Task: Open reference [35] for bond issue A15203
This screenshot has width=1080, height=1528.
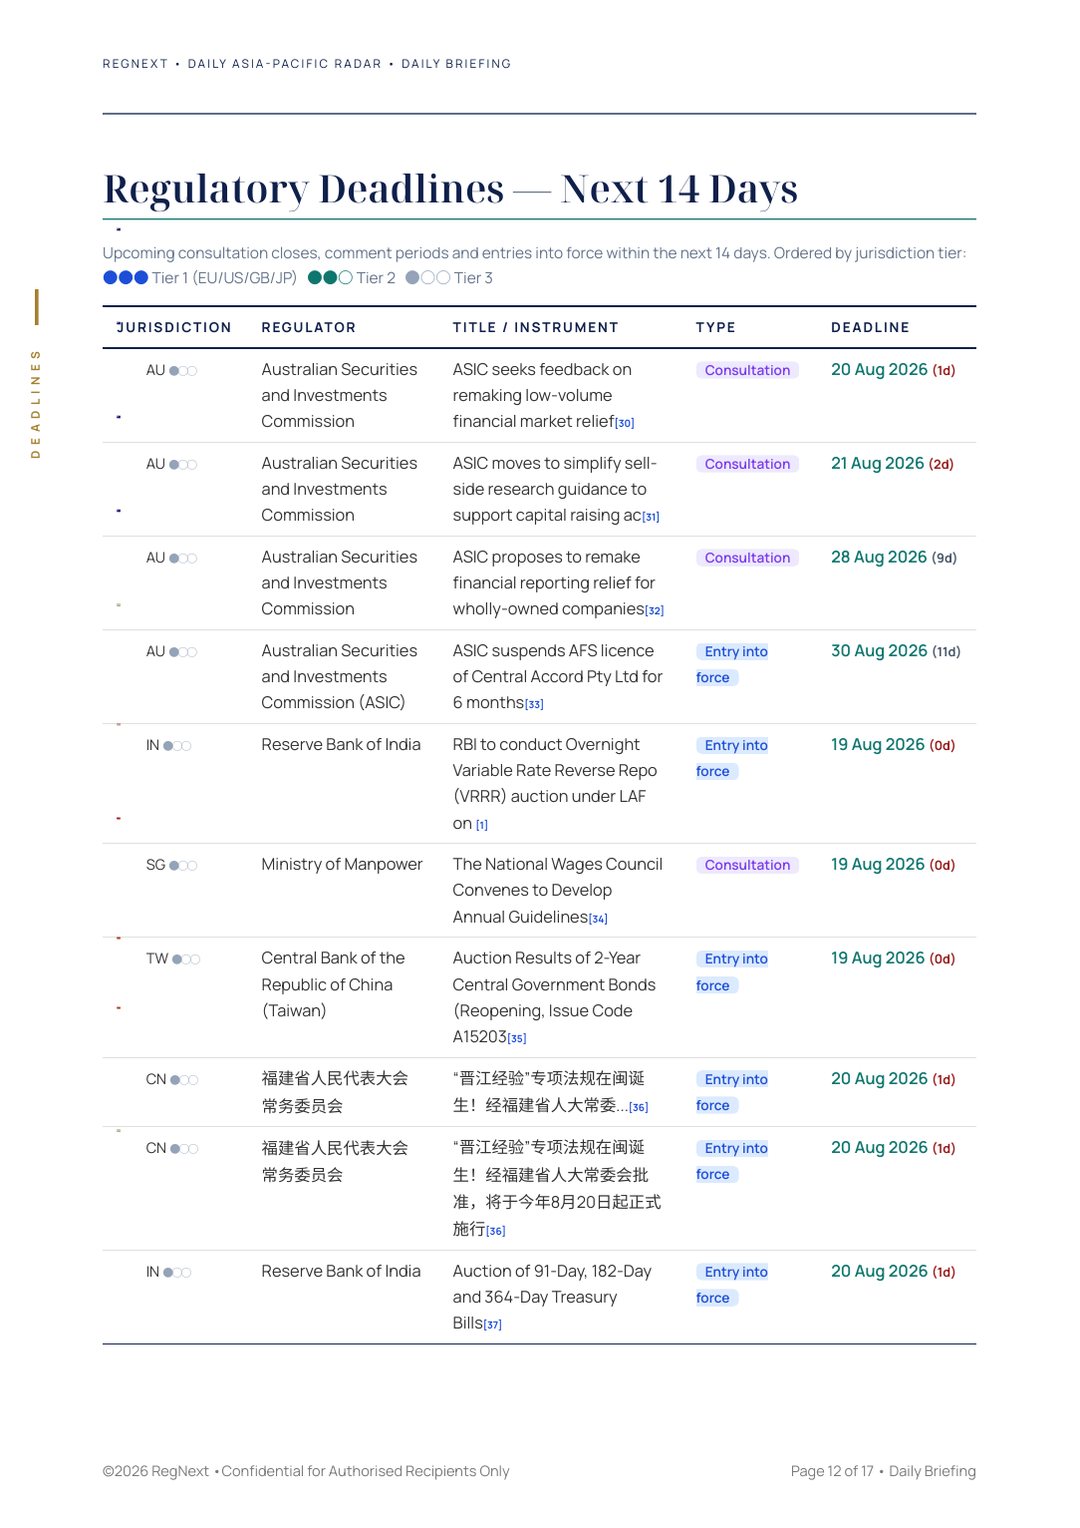Action: [x=517, y=1038]
